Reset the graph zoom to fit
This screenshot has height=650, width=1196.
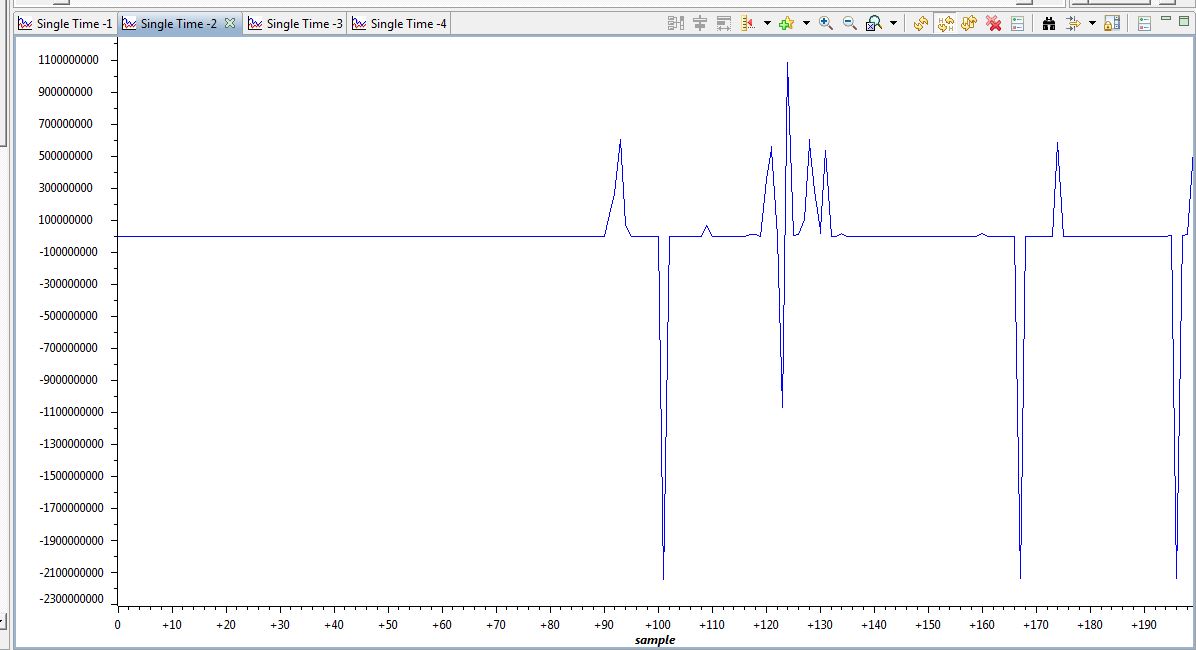(872, 23)
